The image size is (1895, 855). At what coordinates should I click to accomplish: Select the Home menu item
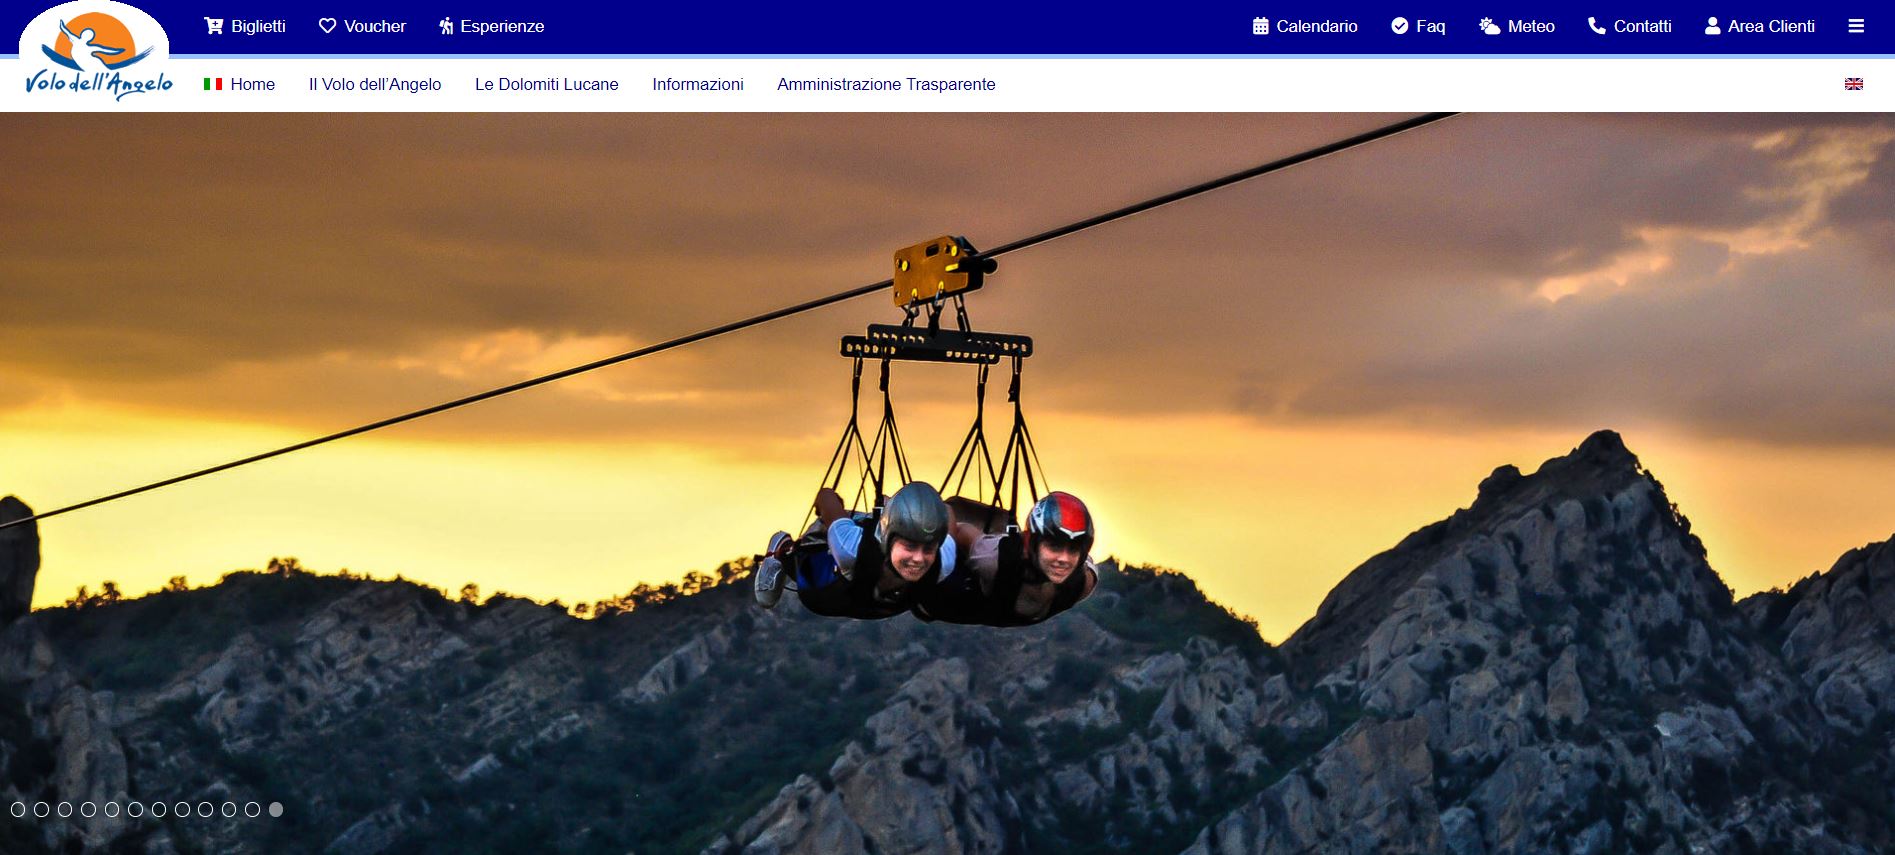[x=252, y=84]
